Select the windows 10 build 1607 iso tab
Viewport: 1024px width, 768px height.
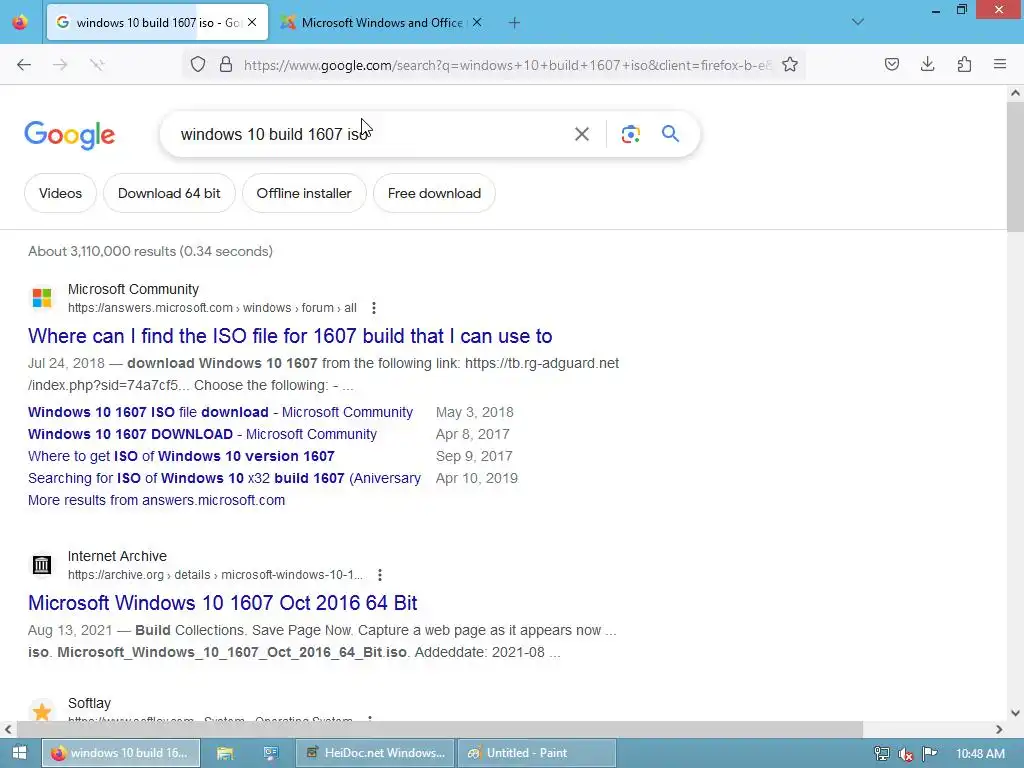coord(157,22)
